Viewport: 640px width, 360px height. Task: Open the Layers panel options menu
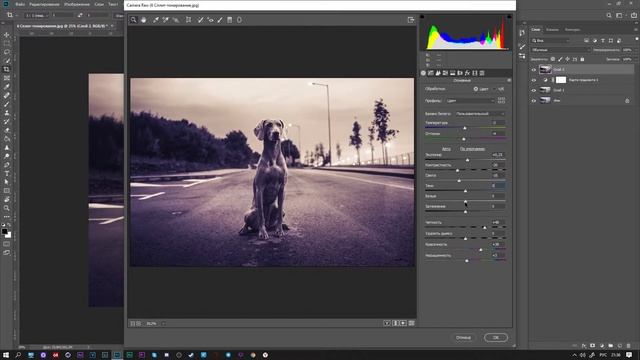pyautogui.click(x=636, y=29)
